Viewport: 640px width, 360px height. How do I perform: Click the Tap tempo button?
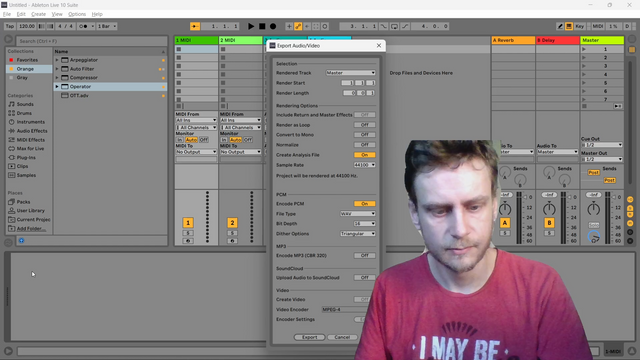(x=10, y=26)
